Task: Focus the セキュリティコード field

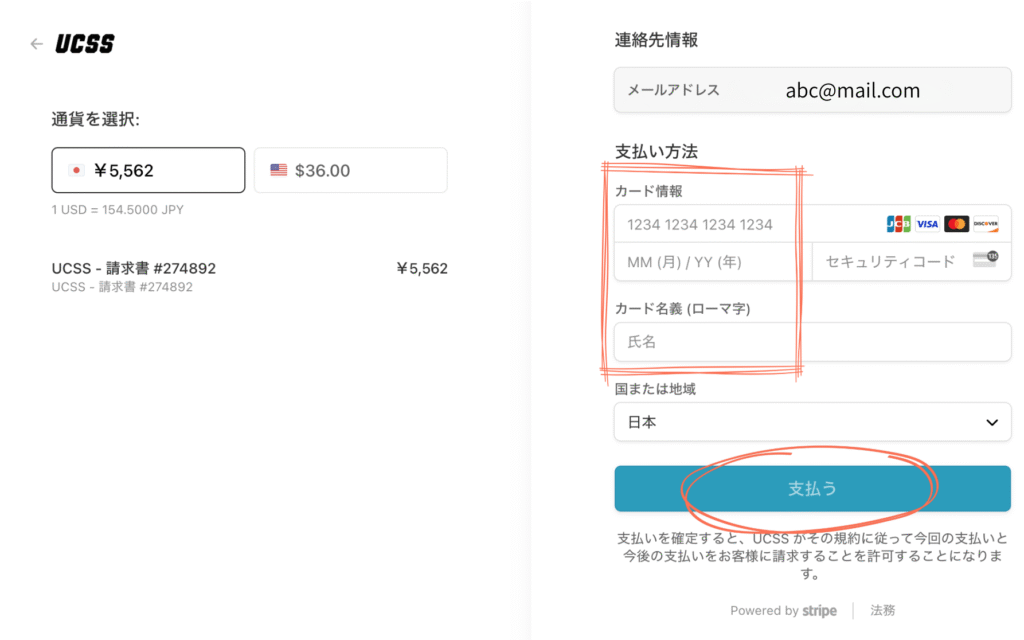Action: click(912, 262)
